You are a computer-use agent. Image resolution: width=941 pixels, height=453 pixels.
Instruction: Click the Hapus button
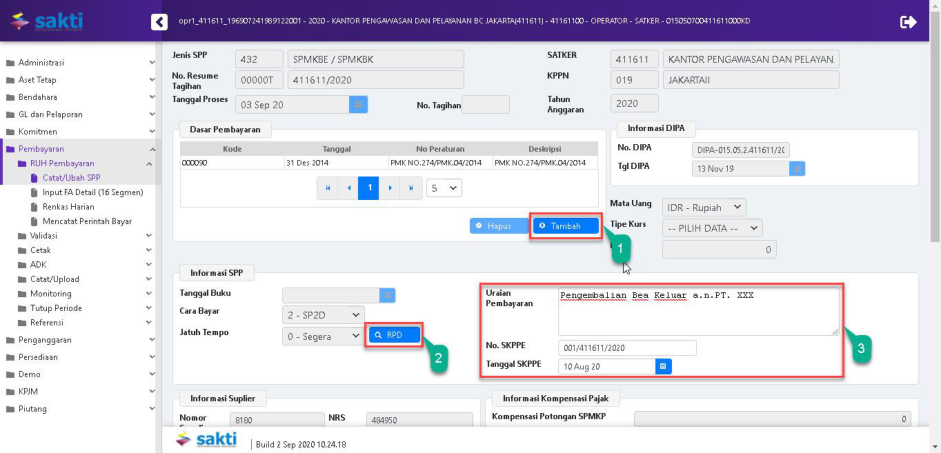499,226
